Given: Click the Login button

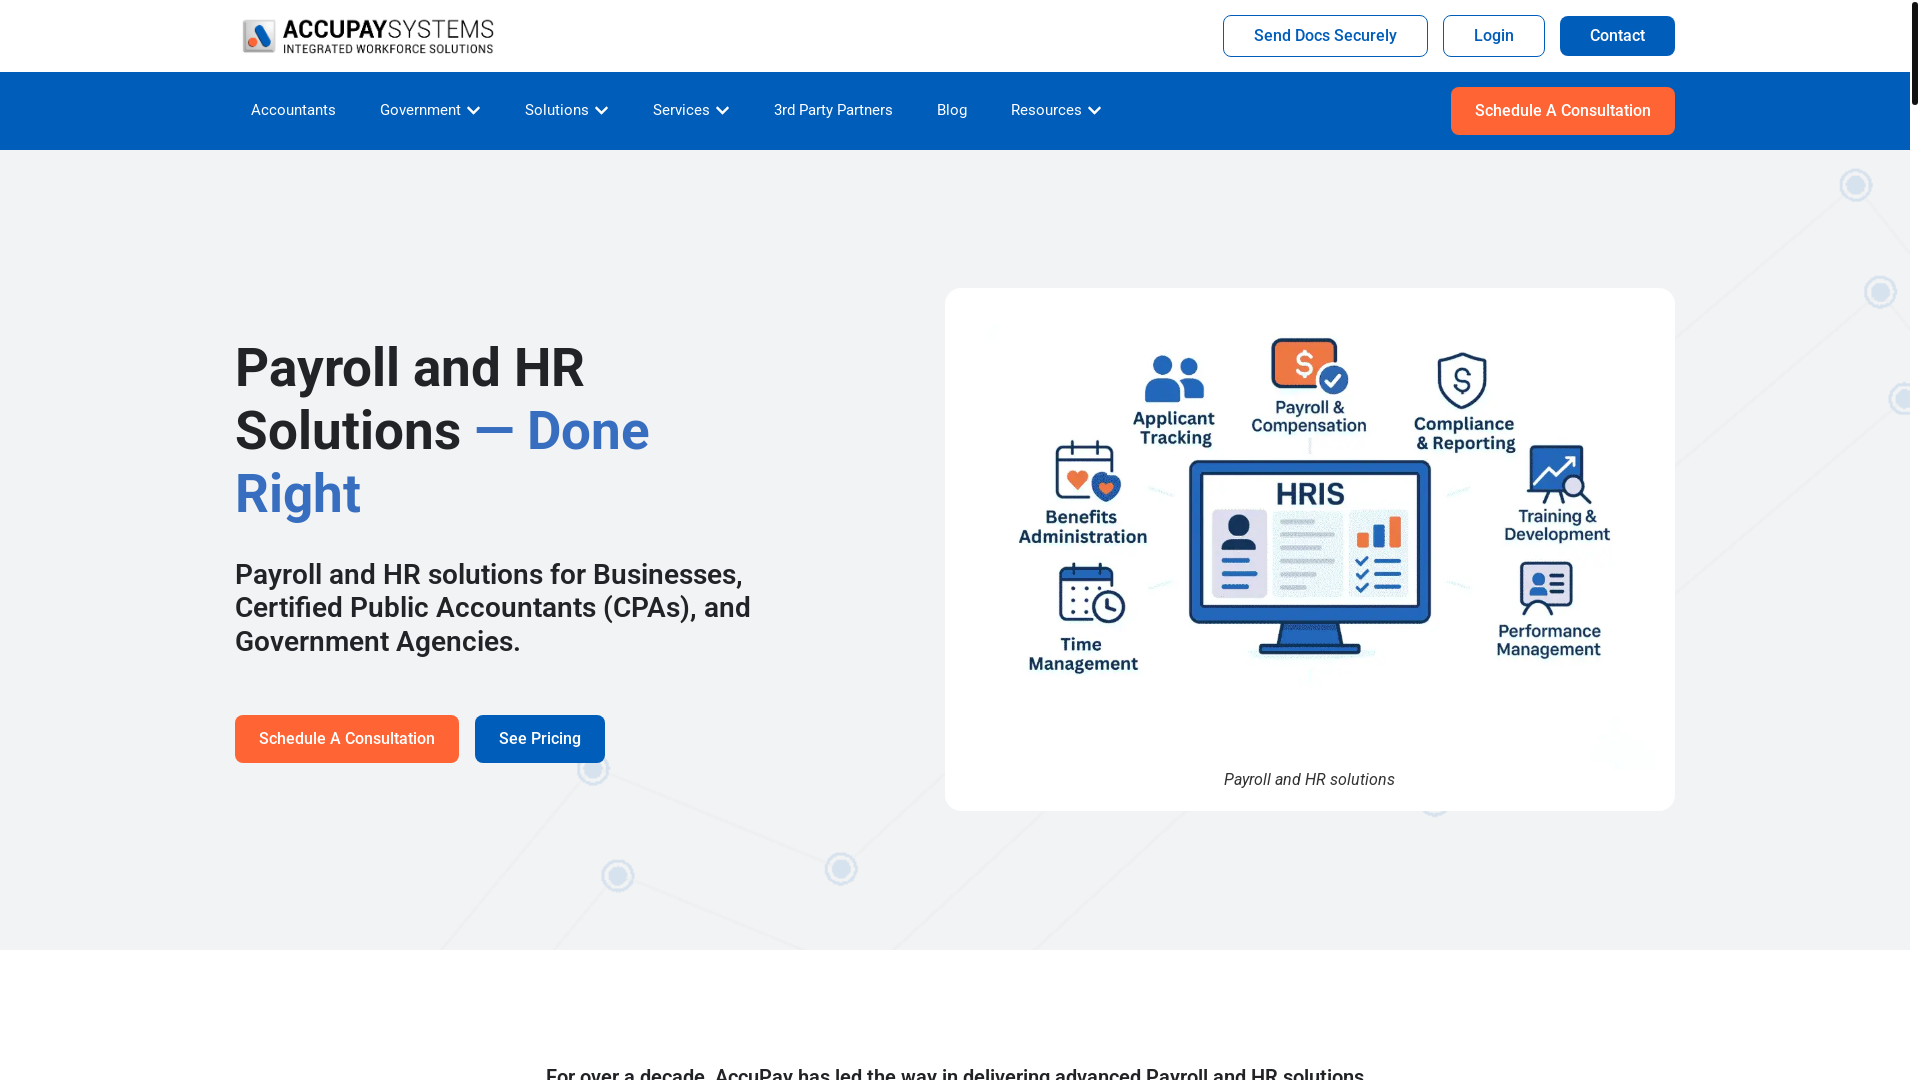Looking at the screenshot, I should (1494, 36).
